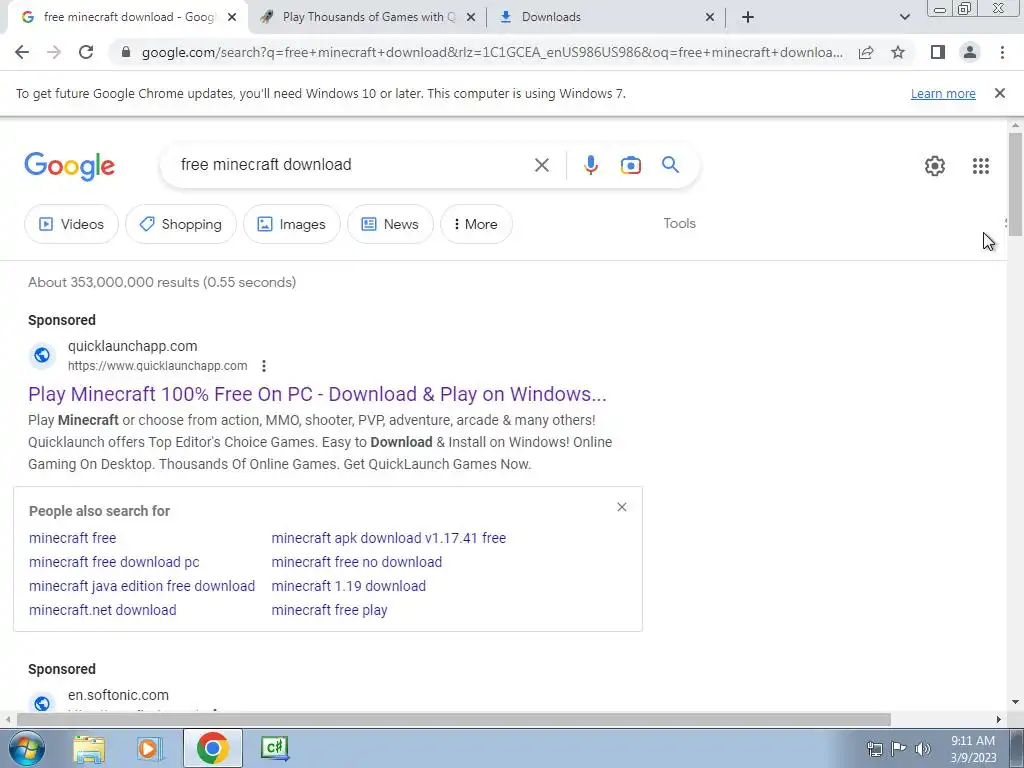This screenshot has height=768, width=1024.
Task: Search minecraft apk download v1.17.41 free
Action: [x=389, y=538]
